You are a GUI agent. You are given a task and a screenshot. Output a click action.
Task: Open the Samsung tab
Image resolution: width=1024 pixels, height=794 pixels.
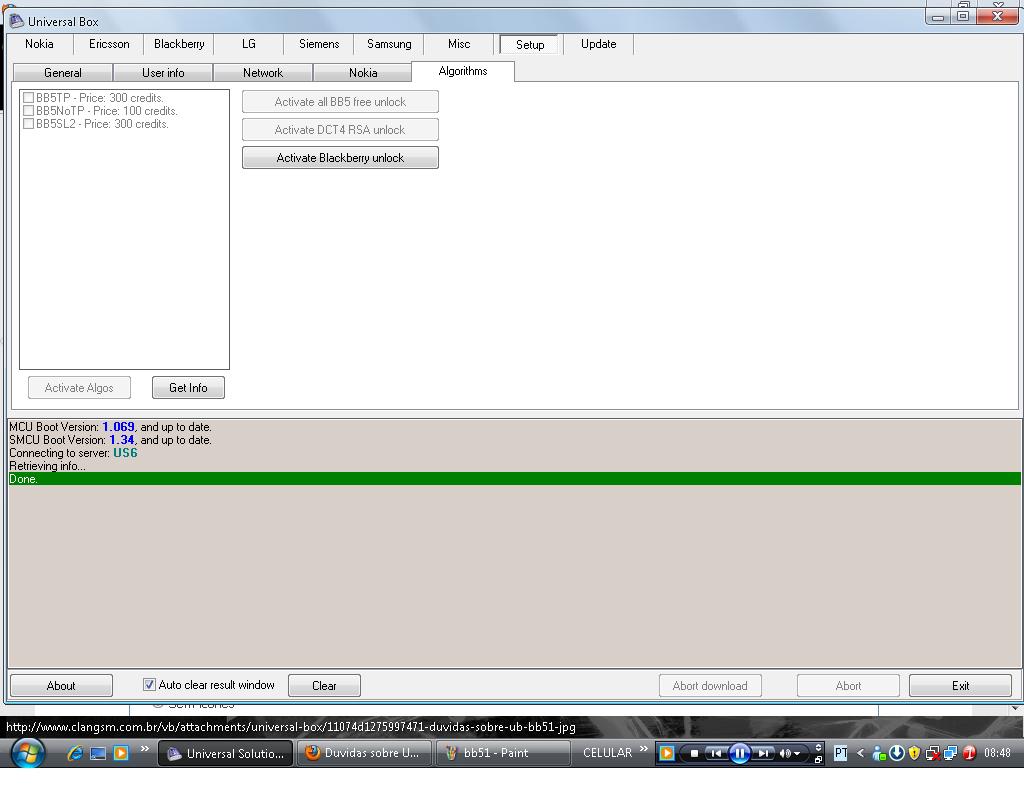[389, 44]
